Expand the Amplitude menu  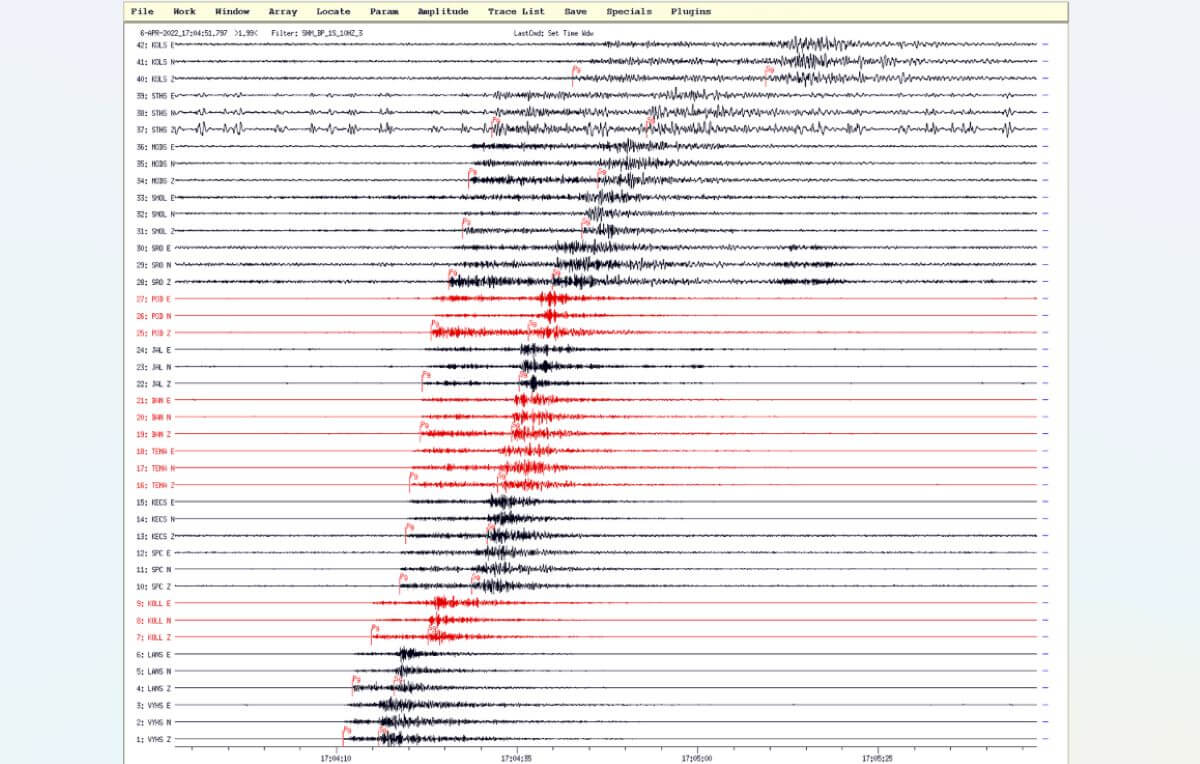click(x=442, y=12)
